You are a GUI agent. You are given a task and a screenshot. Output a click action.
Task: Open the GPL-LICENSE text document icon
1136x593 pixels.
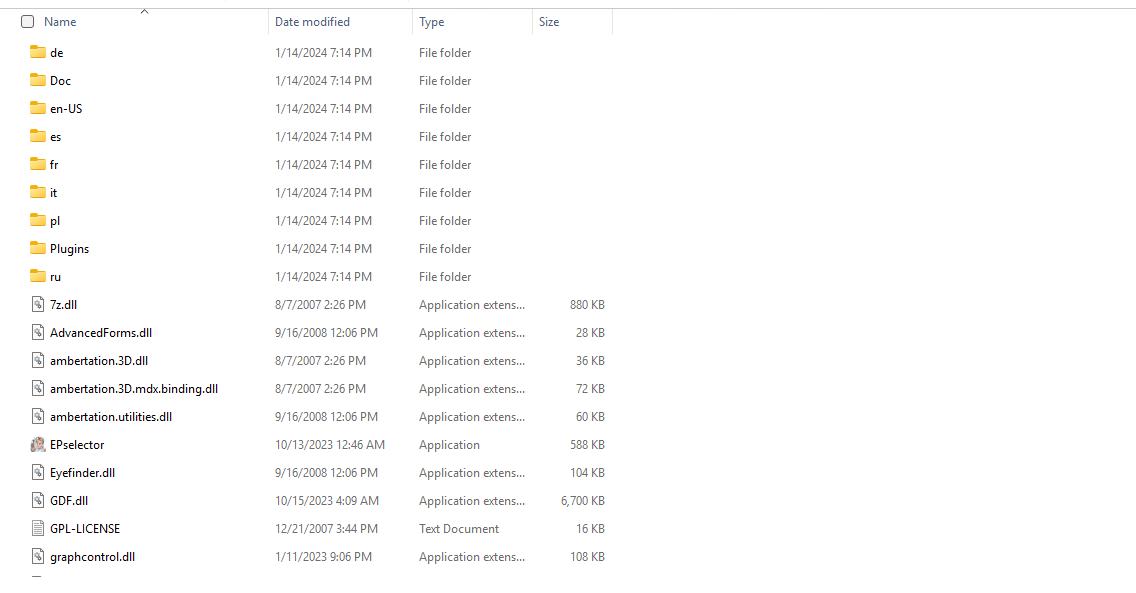coord(35,528)
